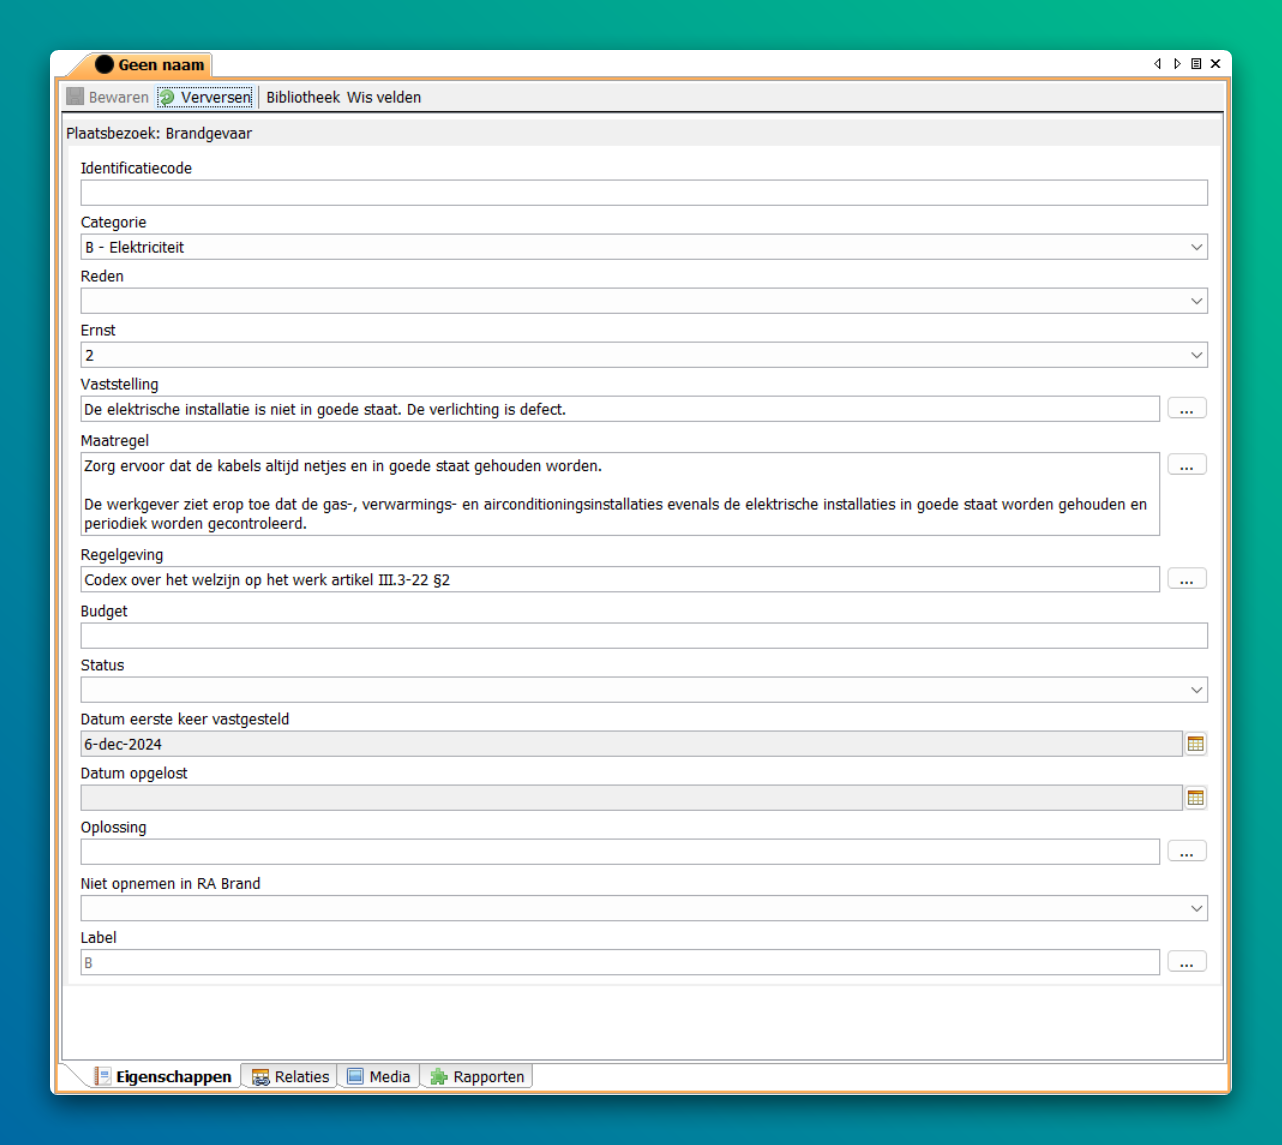
Task: Click the Bewaren save icon
Action: (x=75, y=97)
